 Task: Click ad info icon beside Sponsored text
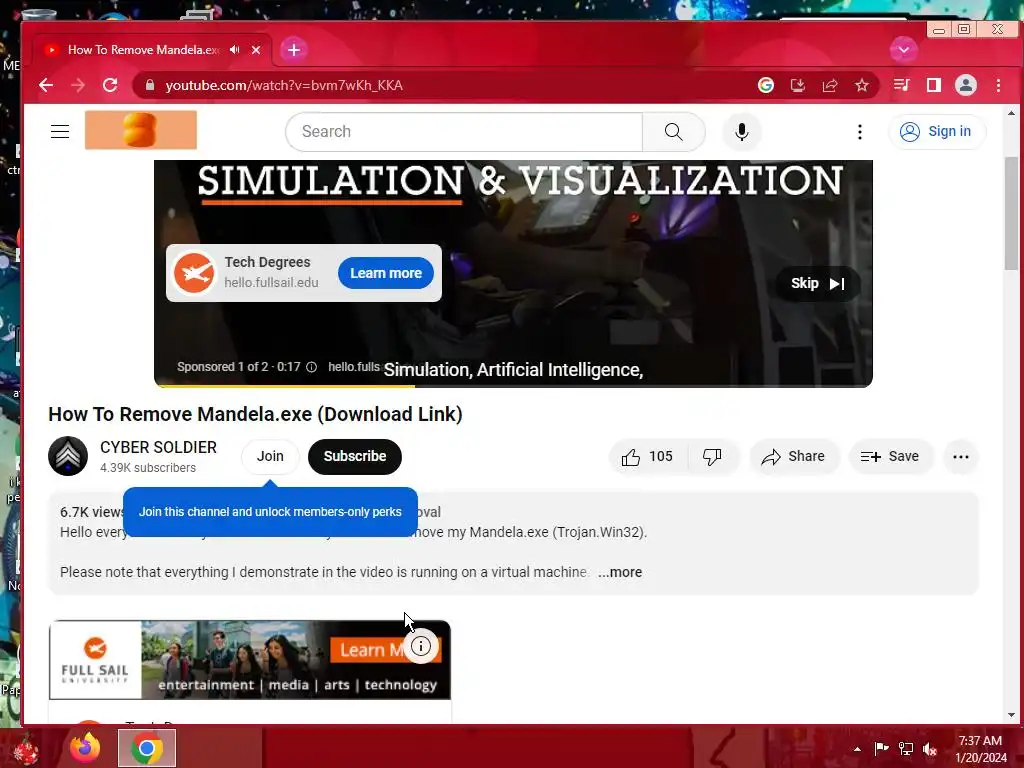[312, 367]
